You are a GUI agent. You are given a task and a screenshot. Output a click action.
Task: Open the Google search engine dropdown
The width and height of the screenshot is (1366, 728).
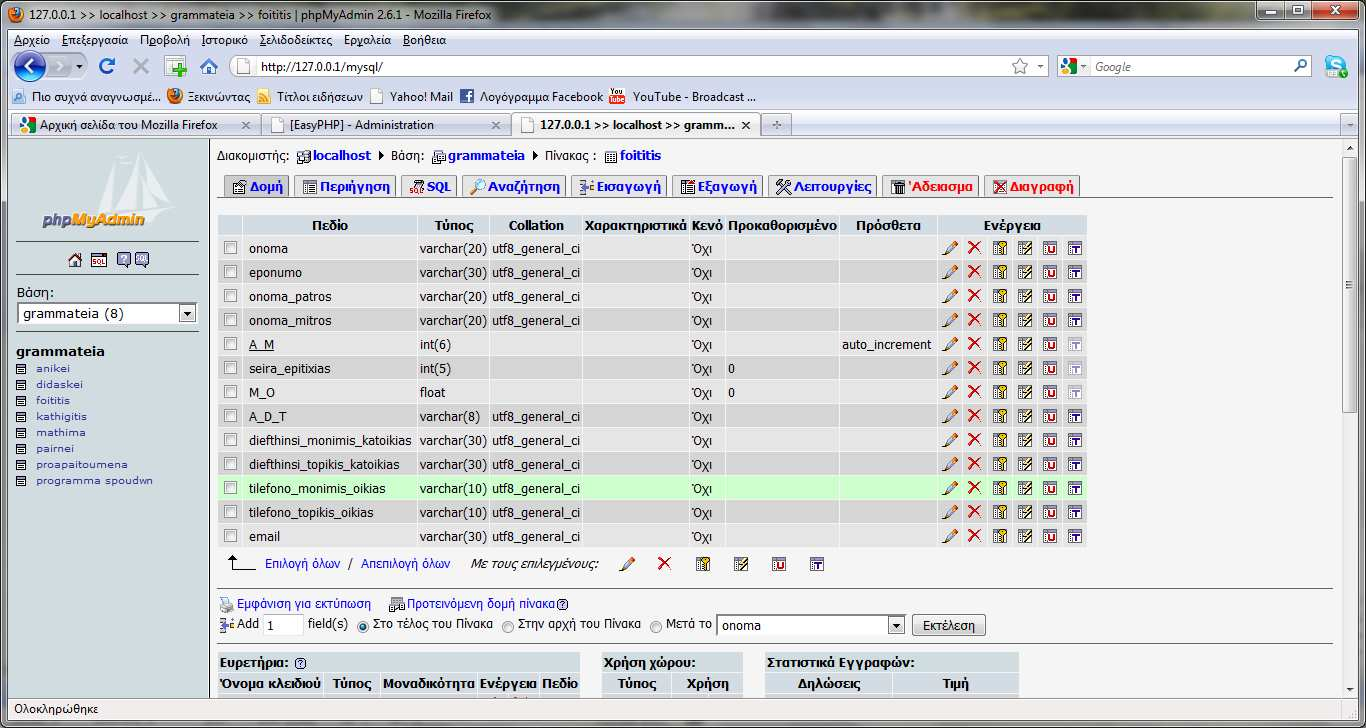click(x=1074, y=66)
